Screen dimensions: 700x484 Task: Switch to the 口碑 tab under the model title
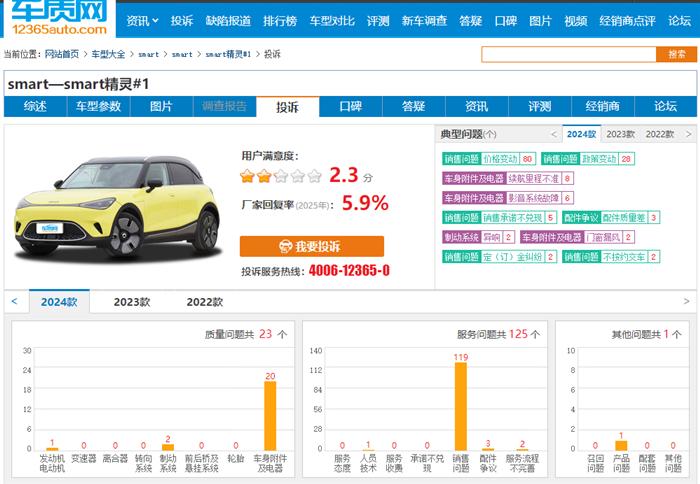click(350, 106)
